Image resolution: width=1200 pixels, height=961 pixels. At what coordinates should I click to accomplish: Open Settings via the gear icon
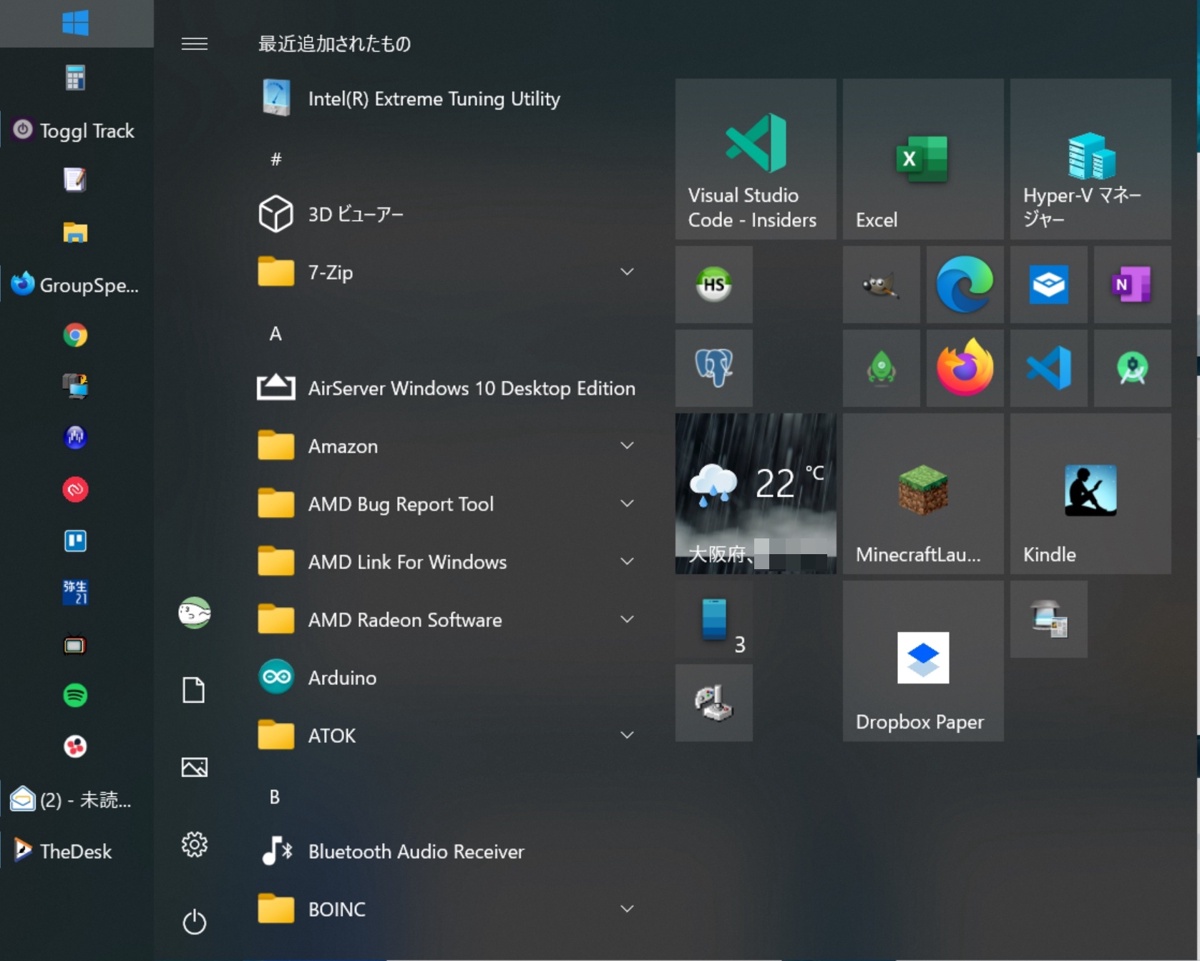(x=194, y=844)
